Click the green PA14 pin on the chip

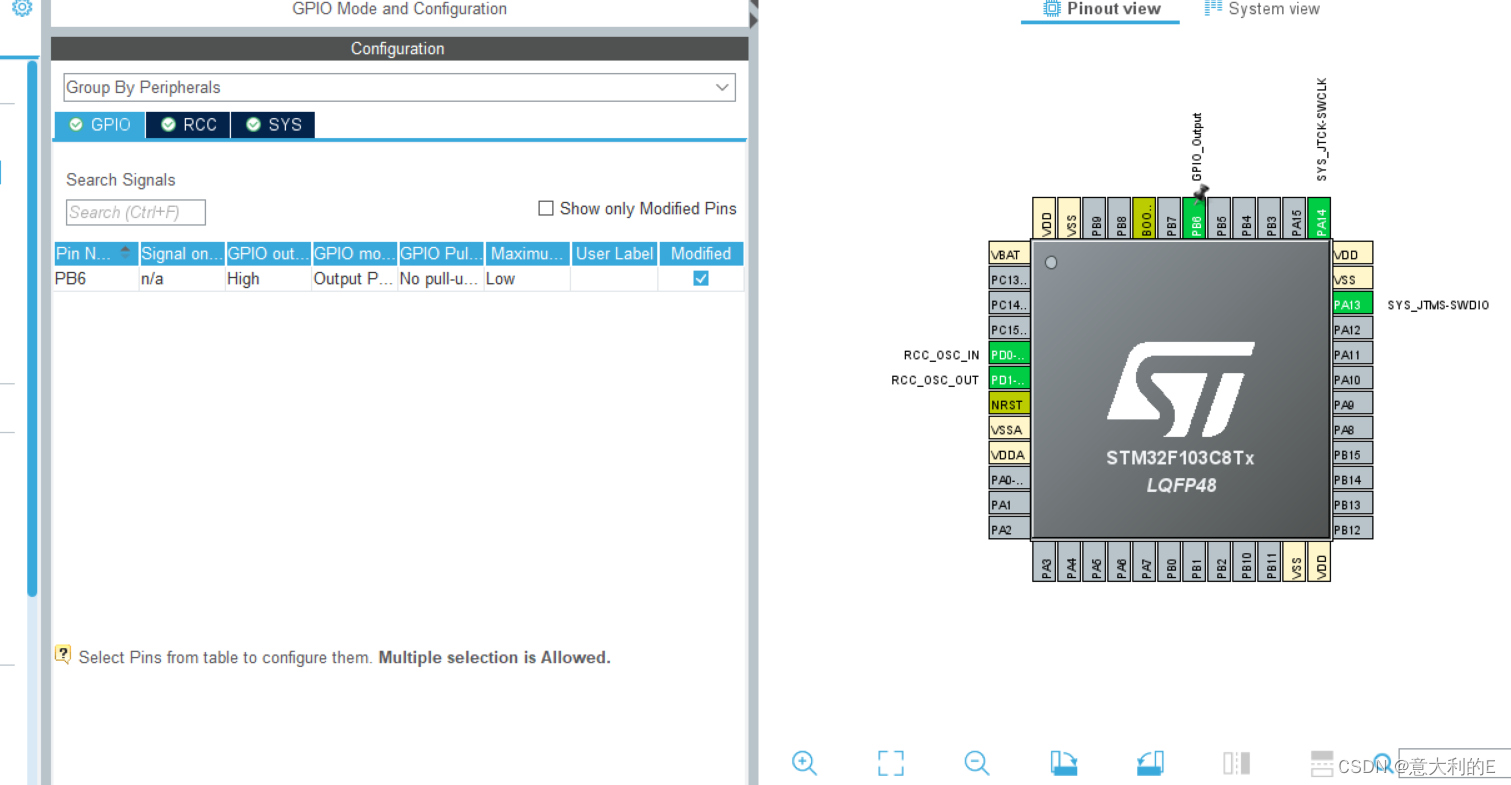1320,217
